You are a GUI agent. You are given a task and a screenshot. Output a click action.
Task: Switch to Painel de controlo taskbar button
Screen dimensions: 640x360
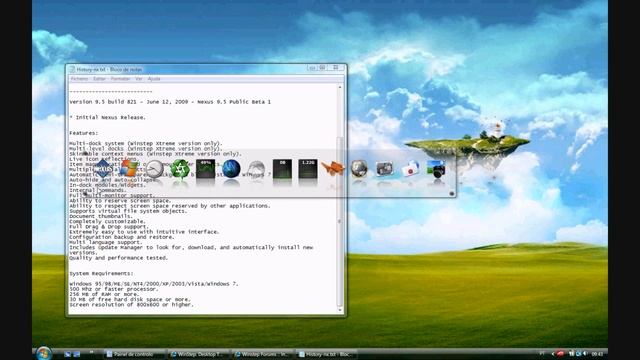134,354
